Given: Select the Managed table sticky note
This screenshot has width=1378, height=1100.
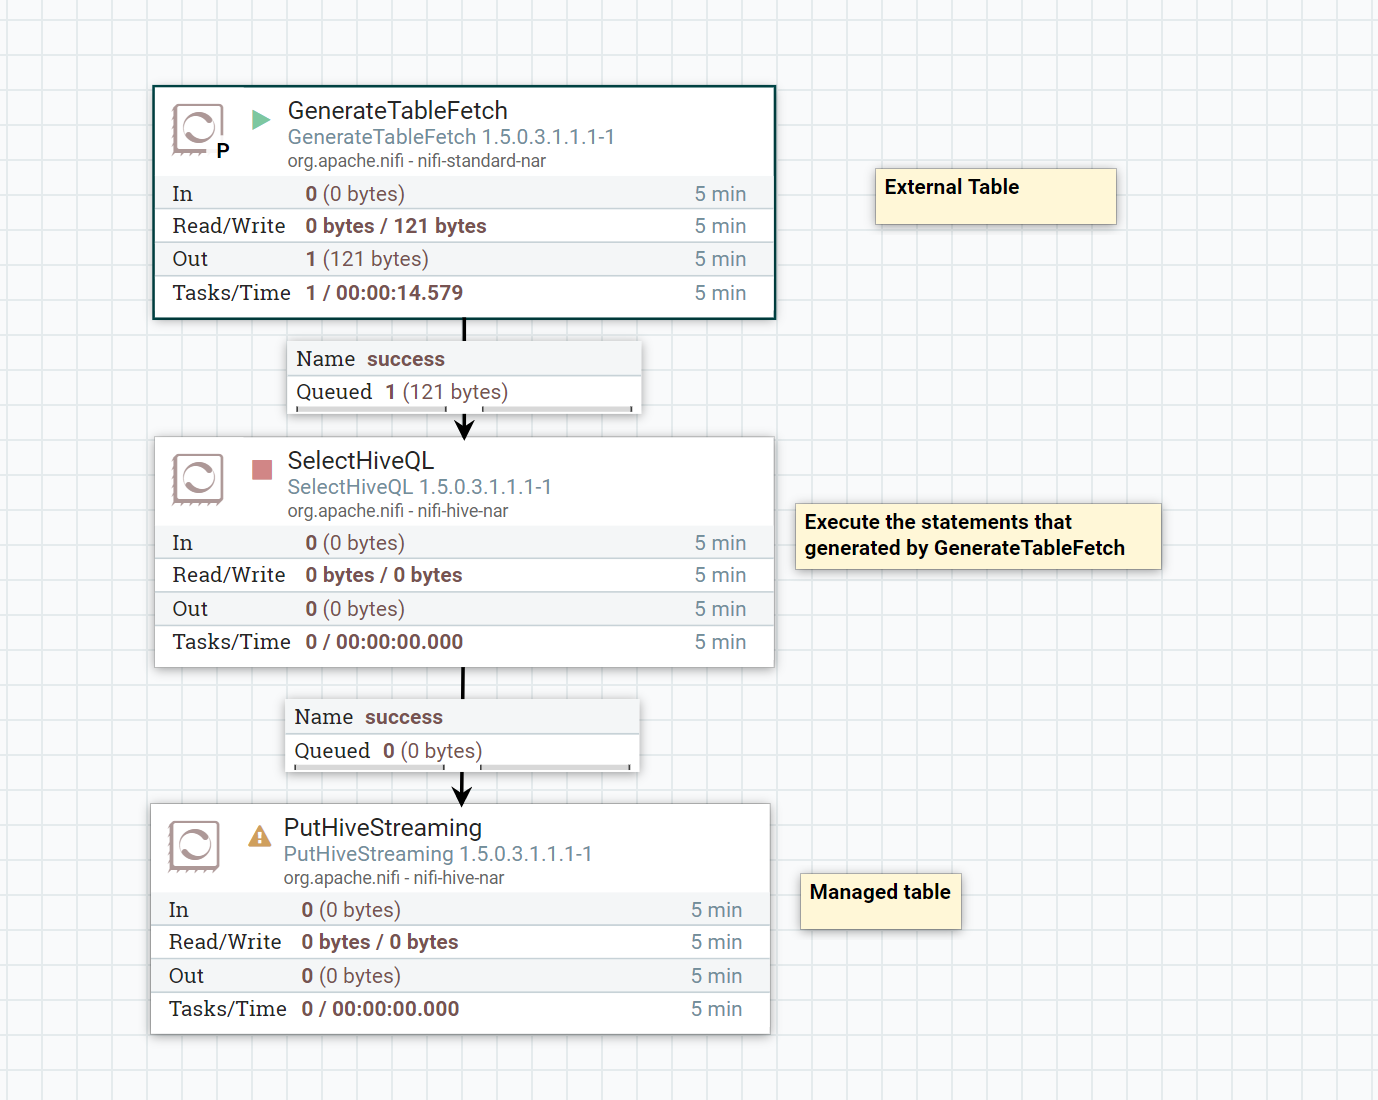Looking at the screenshot, I should pos(879,900).
